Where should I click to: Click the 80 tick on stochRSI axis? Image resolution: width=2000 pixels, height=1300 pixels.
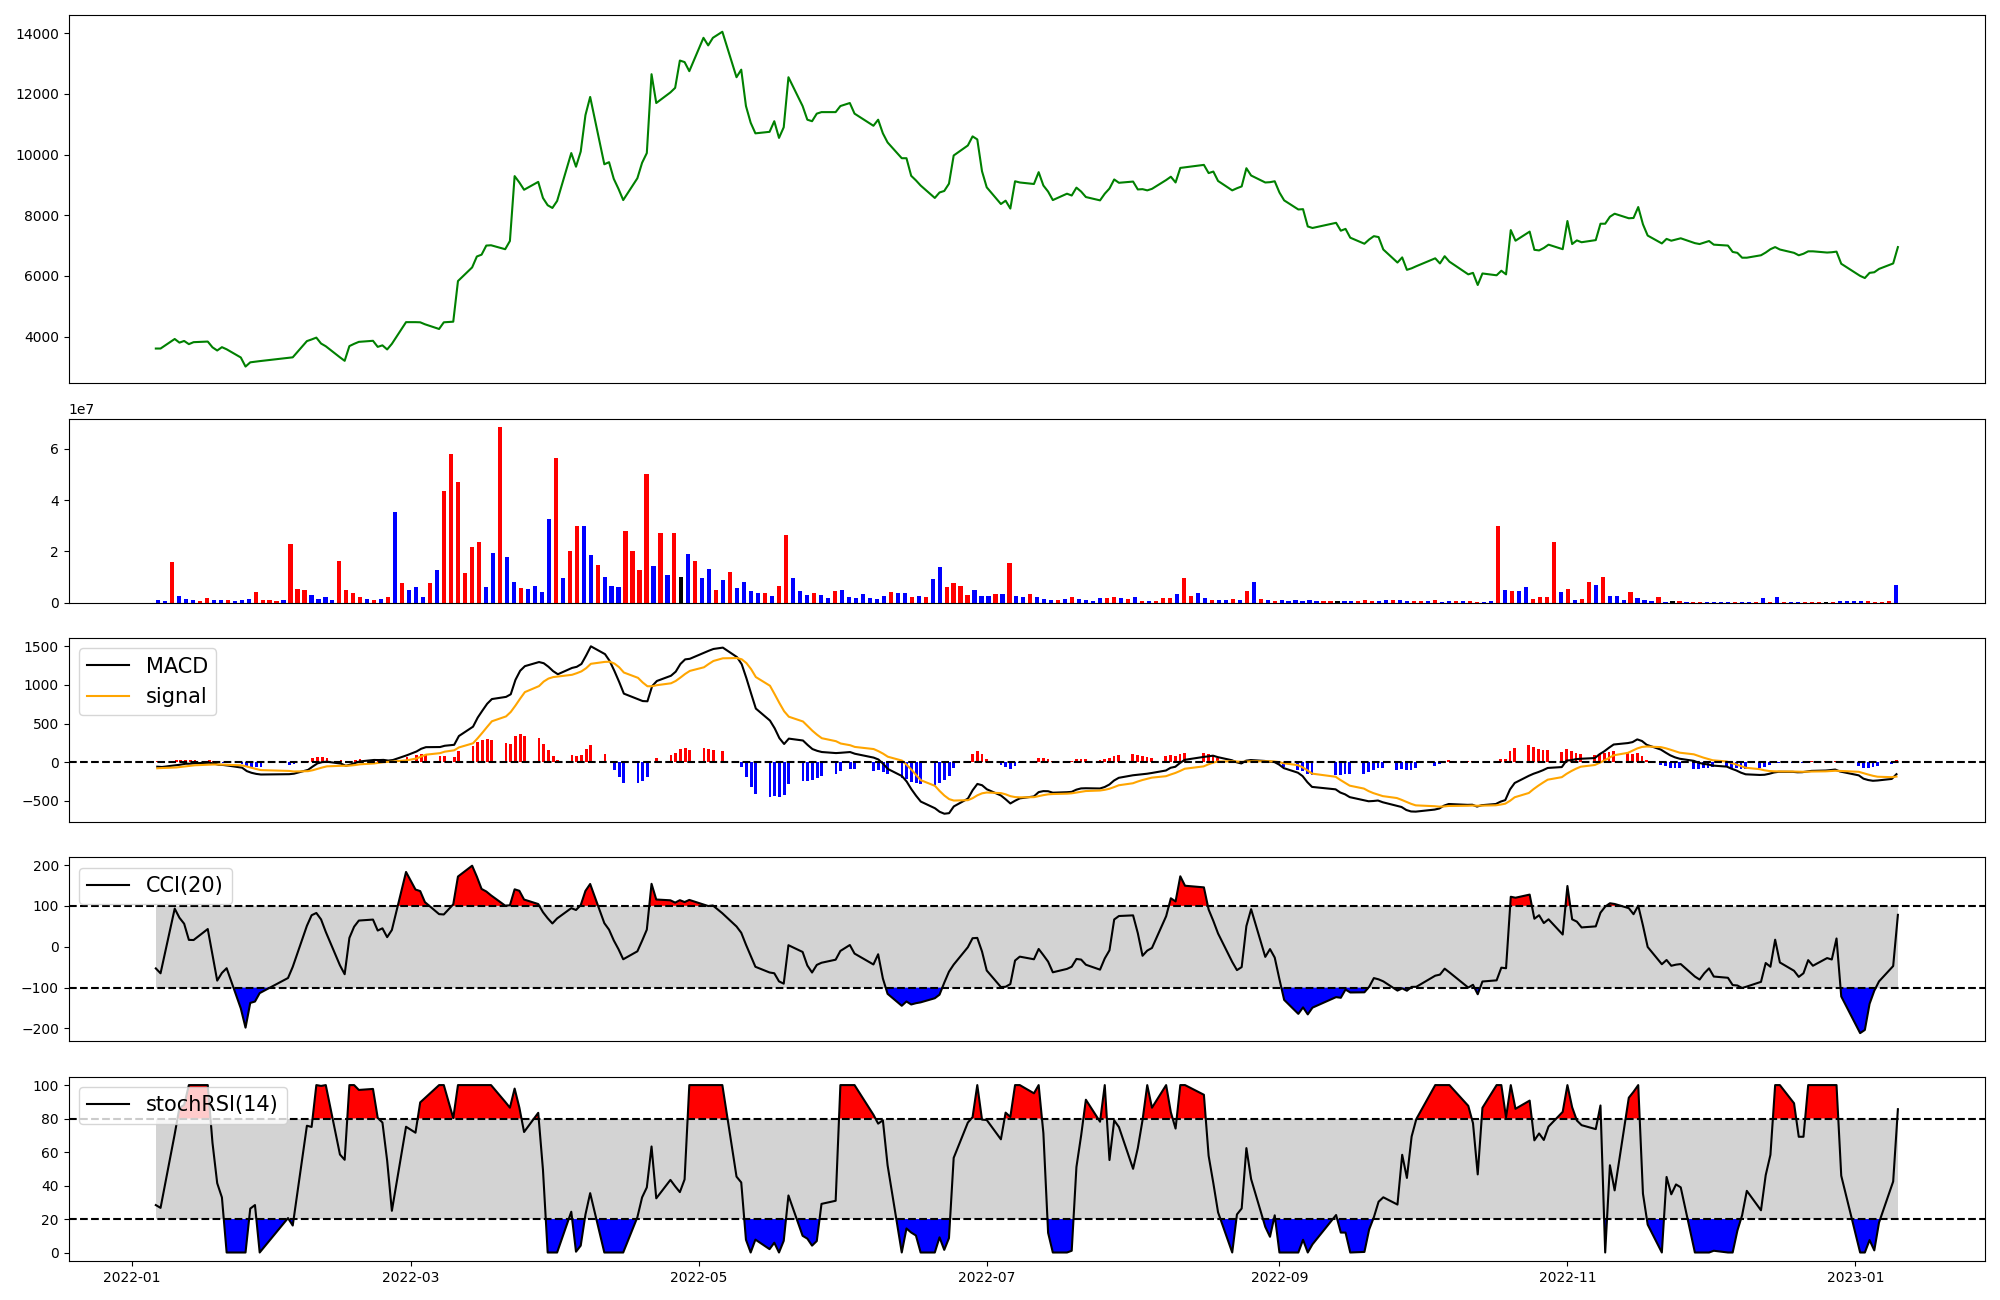coord(49,1119)
